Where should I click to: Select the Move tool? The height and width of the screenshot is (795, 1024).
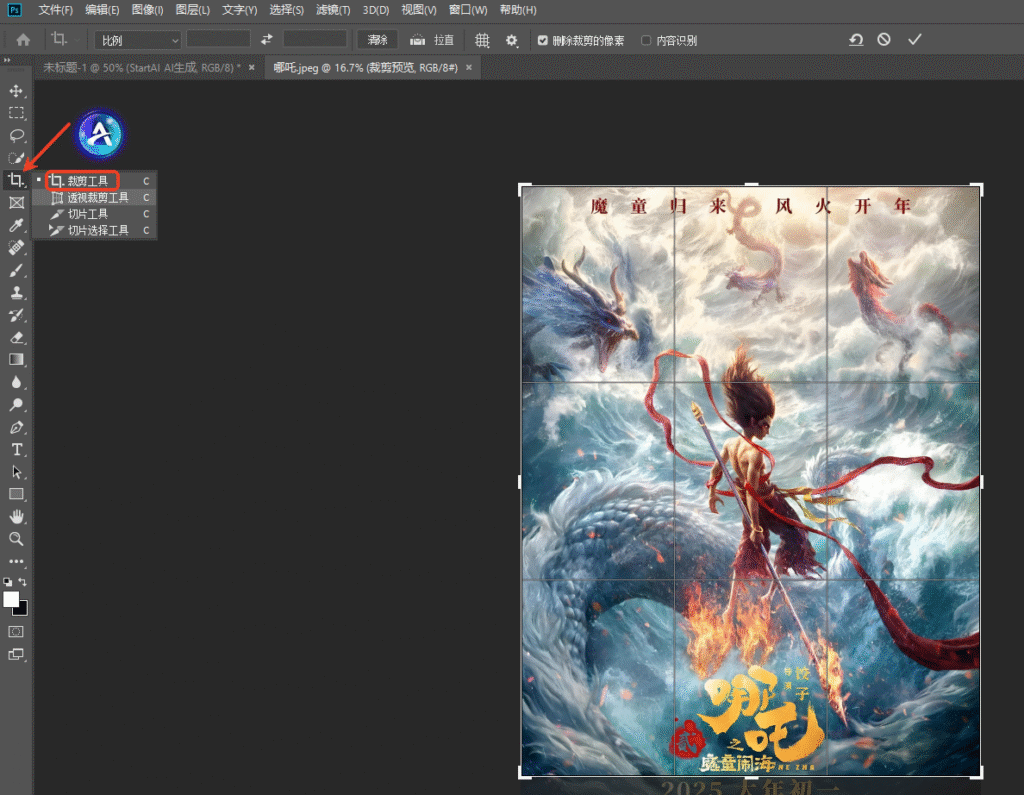pyautogui.click(x=16, y=91)
